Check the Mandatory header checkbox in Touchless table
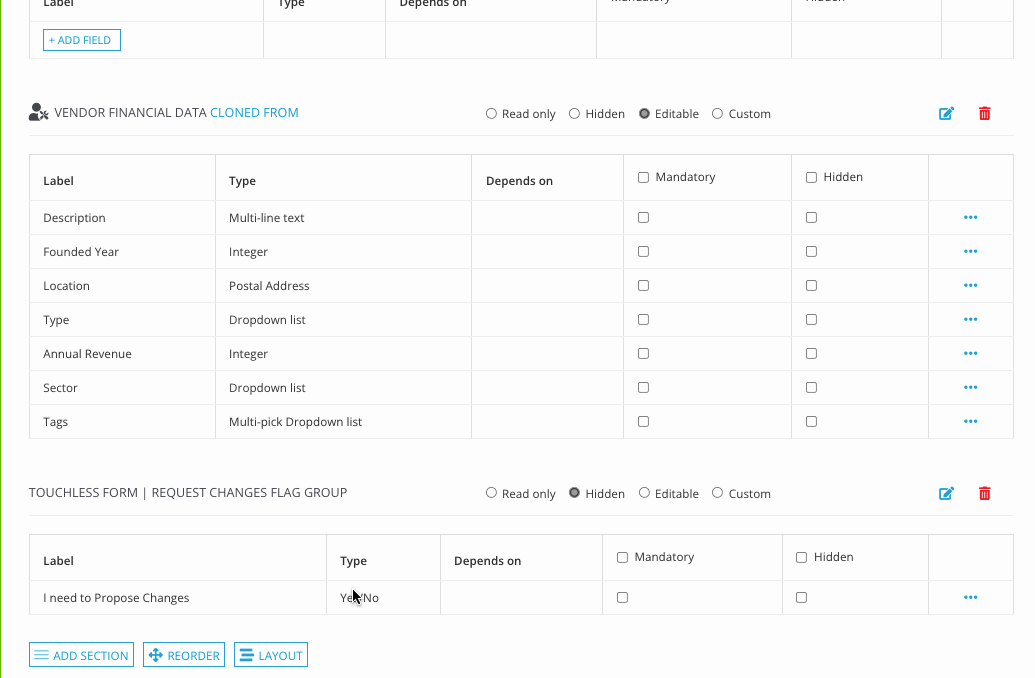1035x678 pixels. point(622,557)
